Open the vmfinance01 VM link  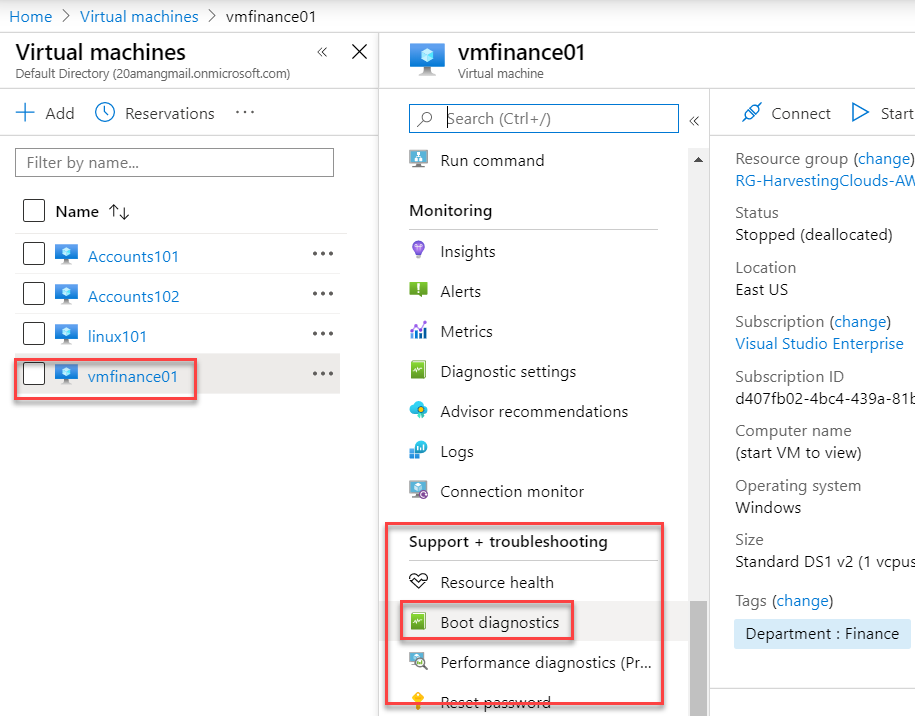click(x=132, y=376)
